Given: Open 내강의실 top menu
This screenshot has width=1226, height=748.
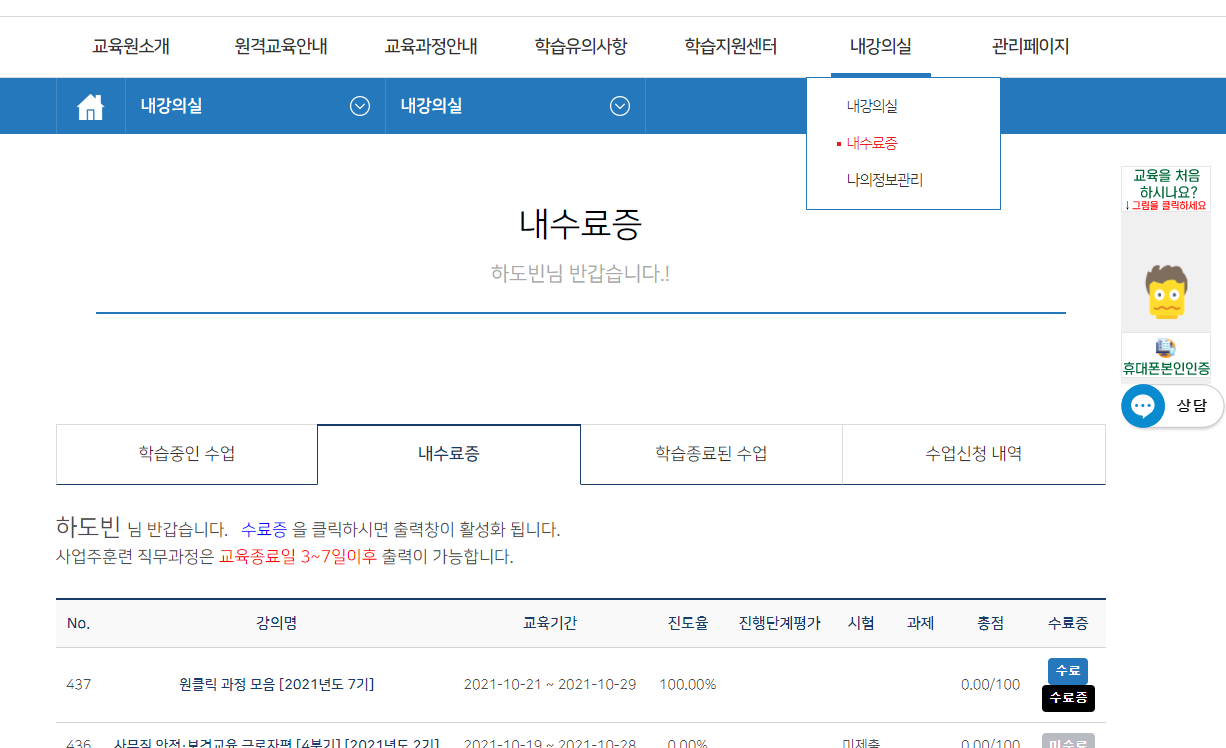Looking at the screenshot, I should point(881,46).
